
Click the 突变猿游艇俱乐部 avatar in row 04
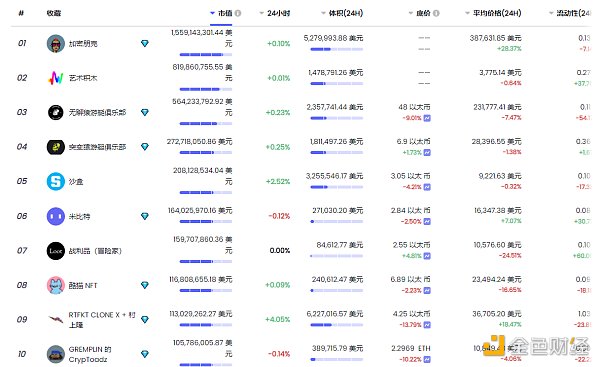pyautogui.click(x=56, y=147)
